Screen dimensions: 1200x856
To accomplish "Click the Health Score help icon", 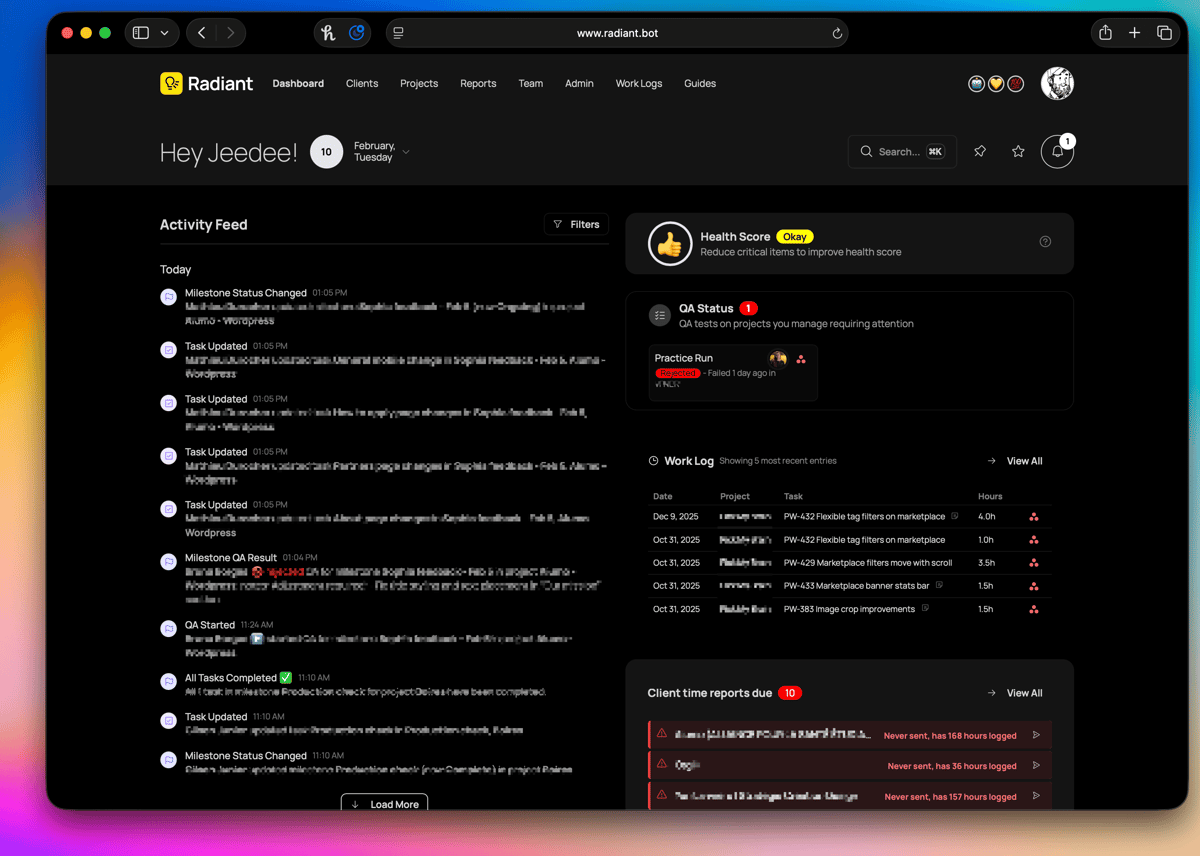I will 1045,242.
